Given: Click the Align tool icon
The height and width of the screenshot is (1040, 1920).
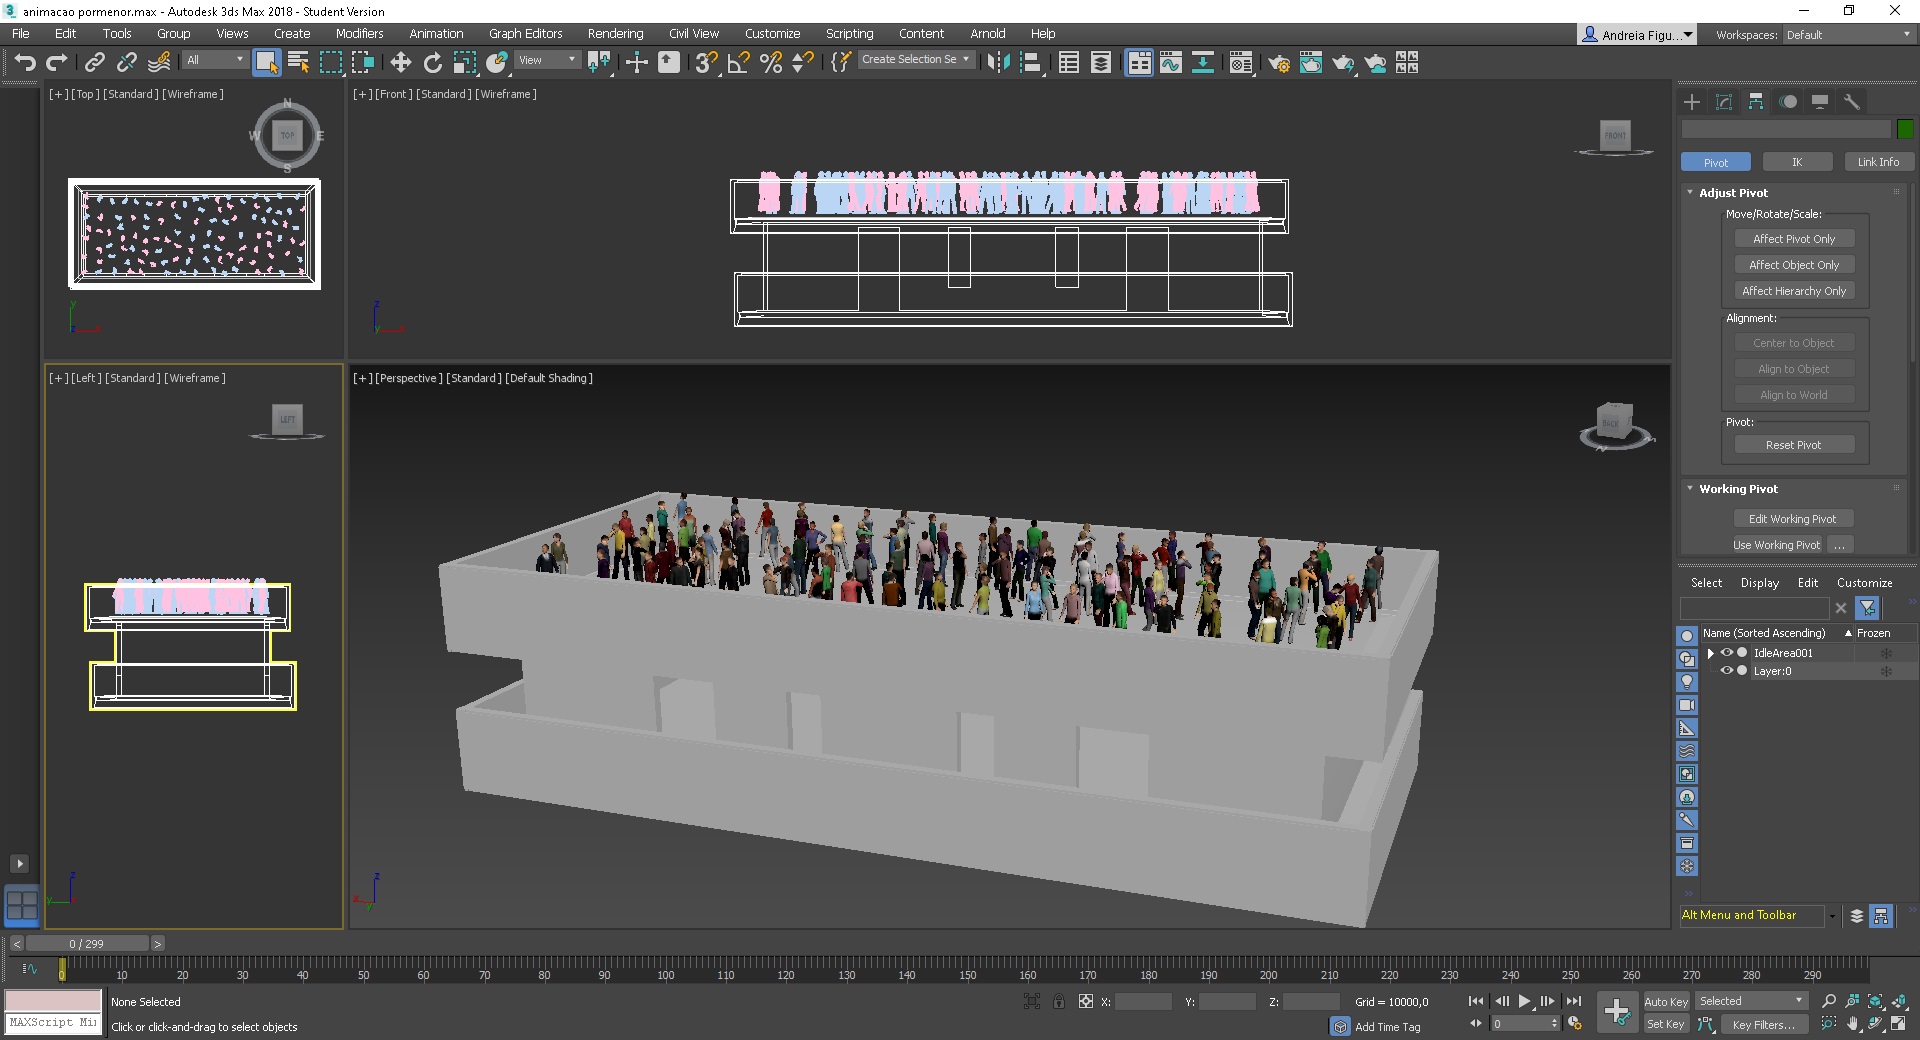Looking at the screenshot, I should 1030,63.
